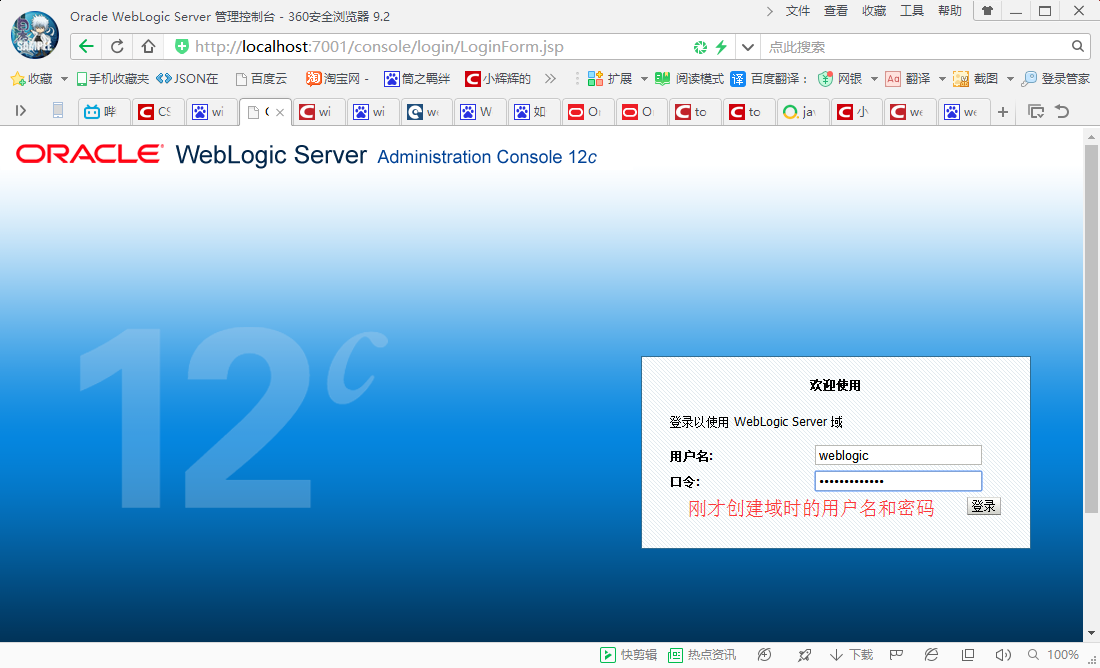Click the lightning speed-mode icon in address bar
The height and width of the screenshot is (668, 1100).
coord(721,47)
